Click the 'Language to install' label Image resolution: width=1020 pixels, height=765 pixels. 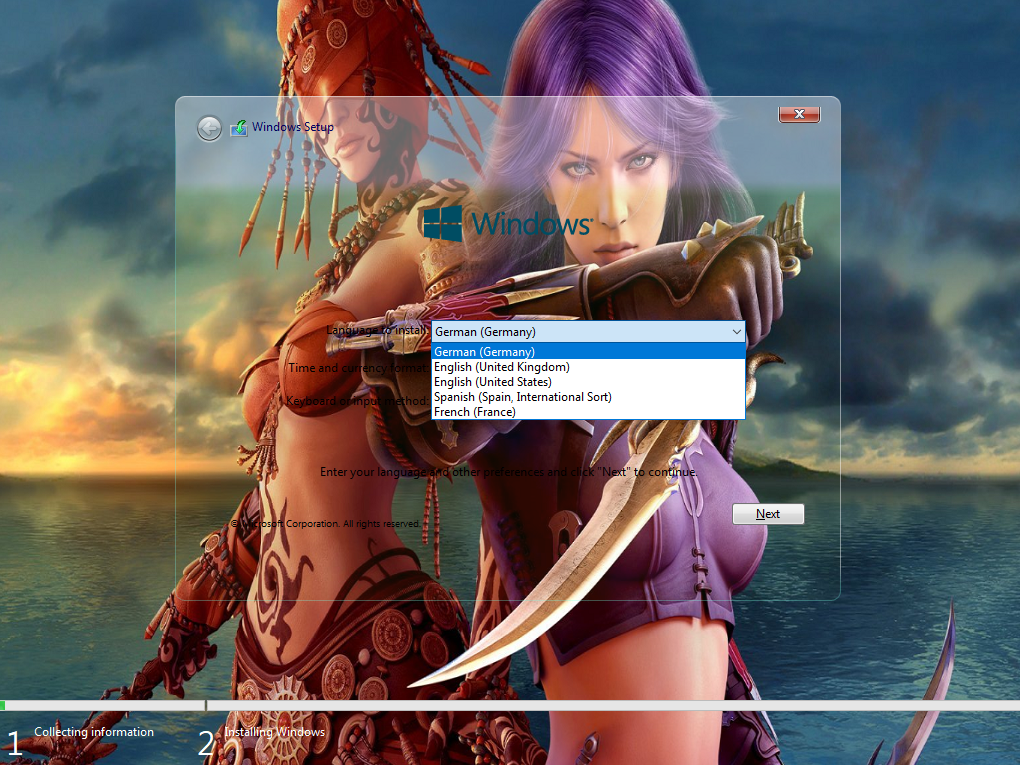(377, 330)
